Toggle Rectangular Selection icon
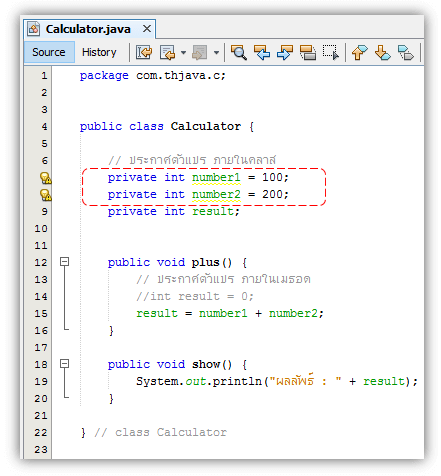This screenshot has height=476, width=441. [x=331, y=52]
